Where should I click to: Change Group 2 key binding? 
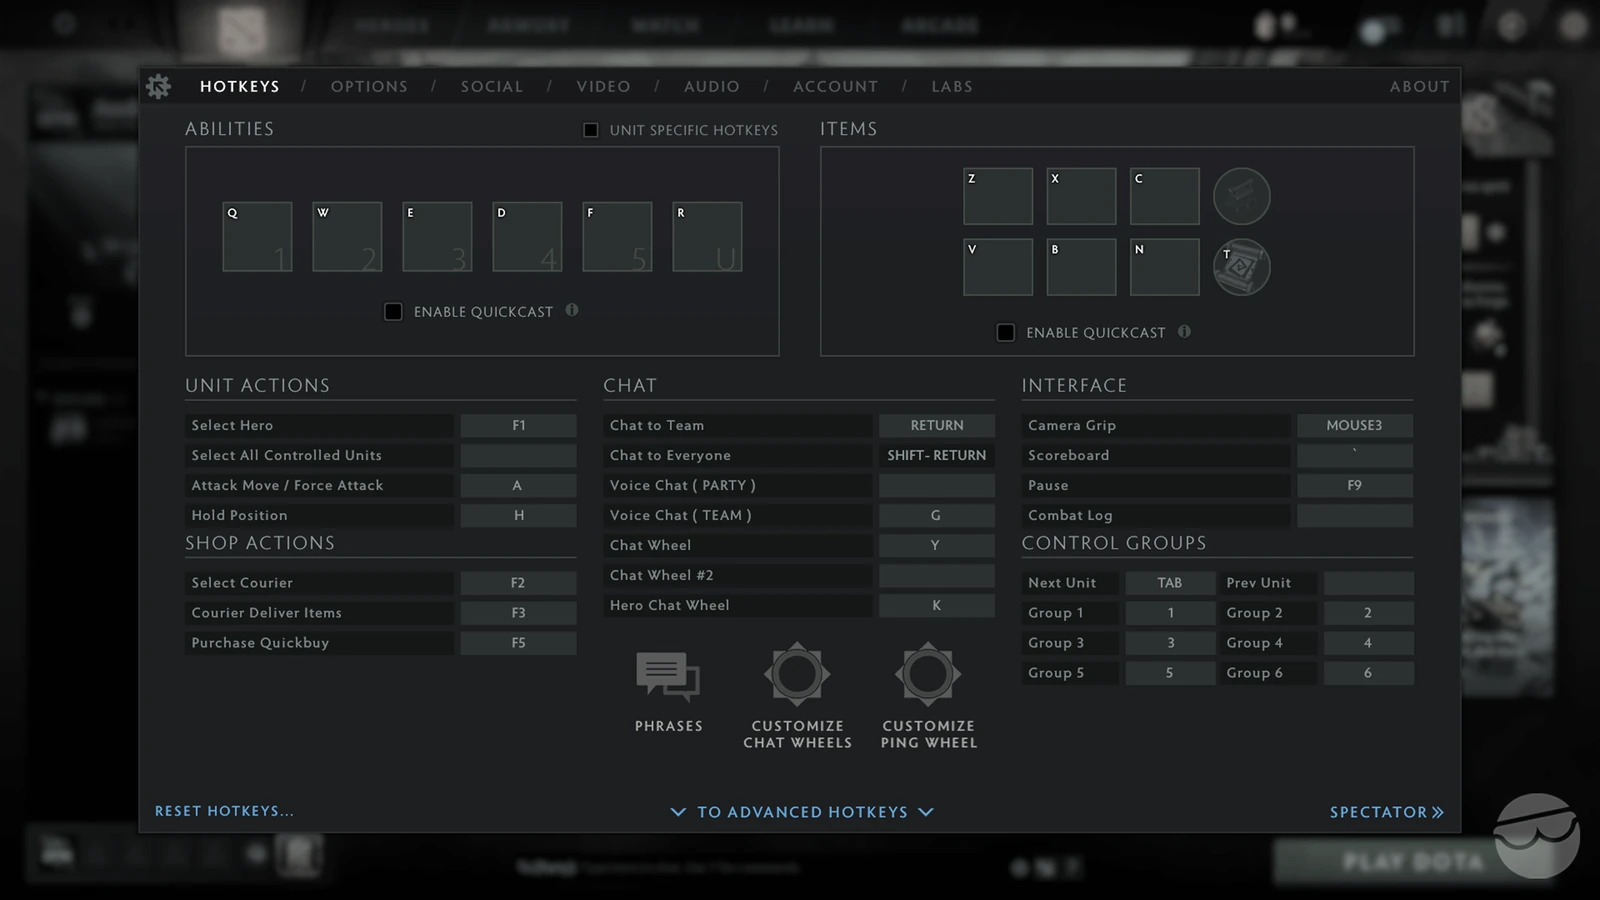pyautogui.click(x=1368, y=613)
